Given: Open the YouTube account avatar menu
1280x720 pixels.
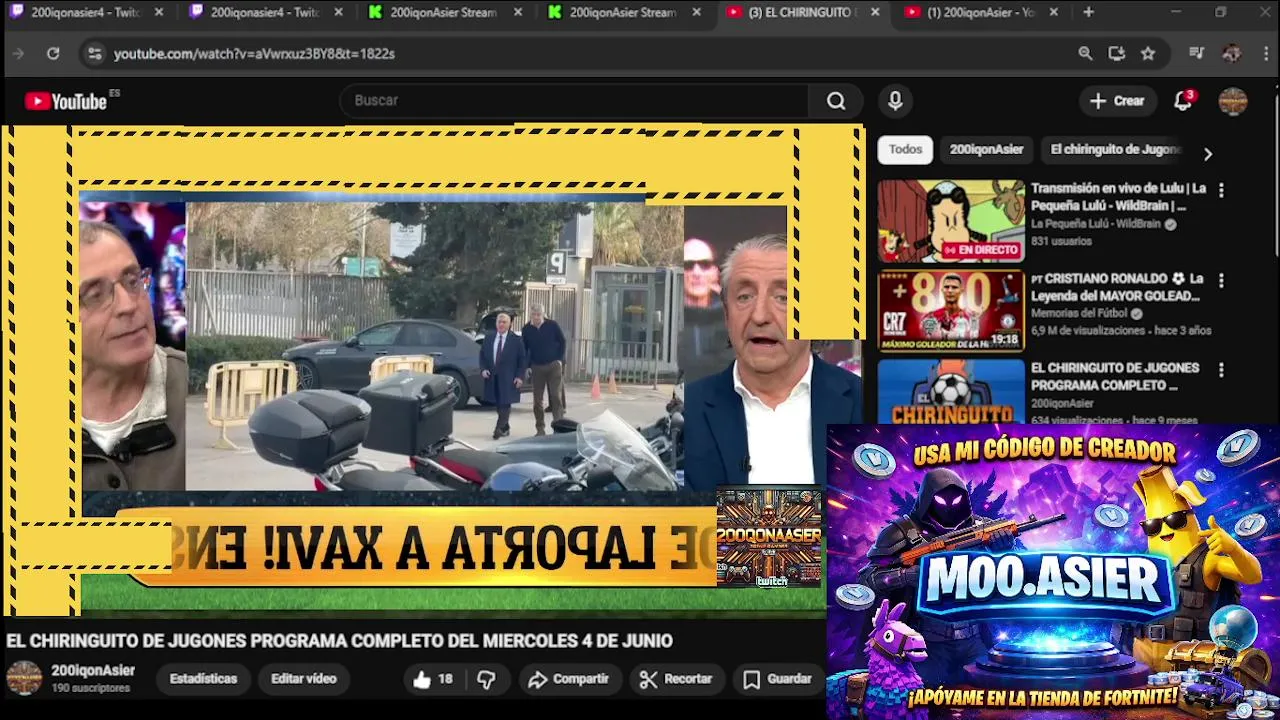Looking at the screenshot, I should tap(1233, 101).
